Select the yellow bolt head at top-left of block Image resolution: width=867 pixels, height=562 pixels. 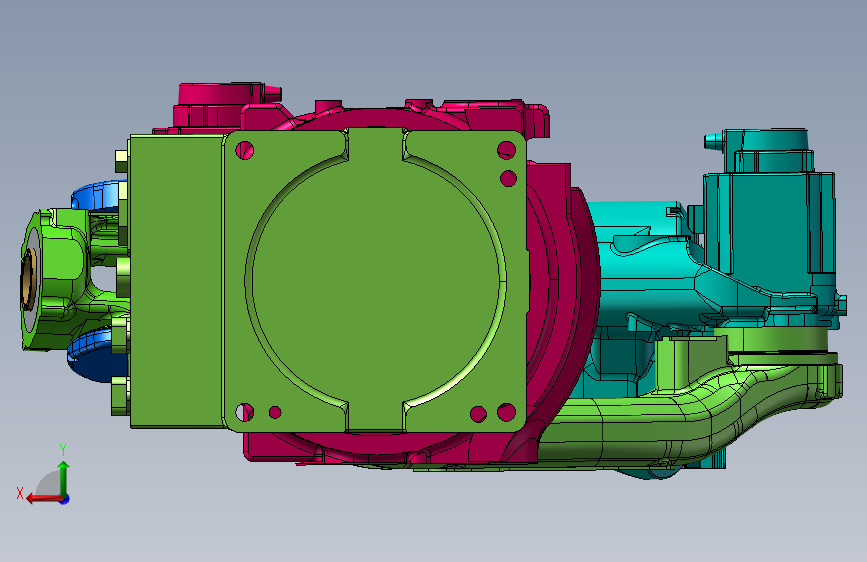[121, 161]
